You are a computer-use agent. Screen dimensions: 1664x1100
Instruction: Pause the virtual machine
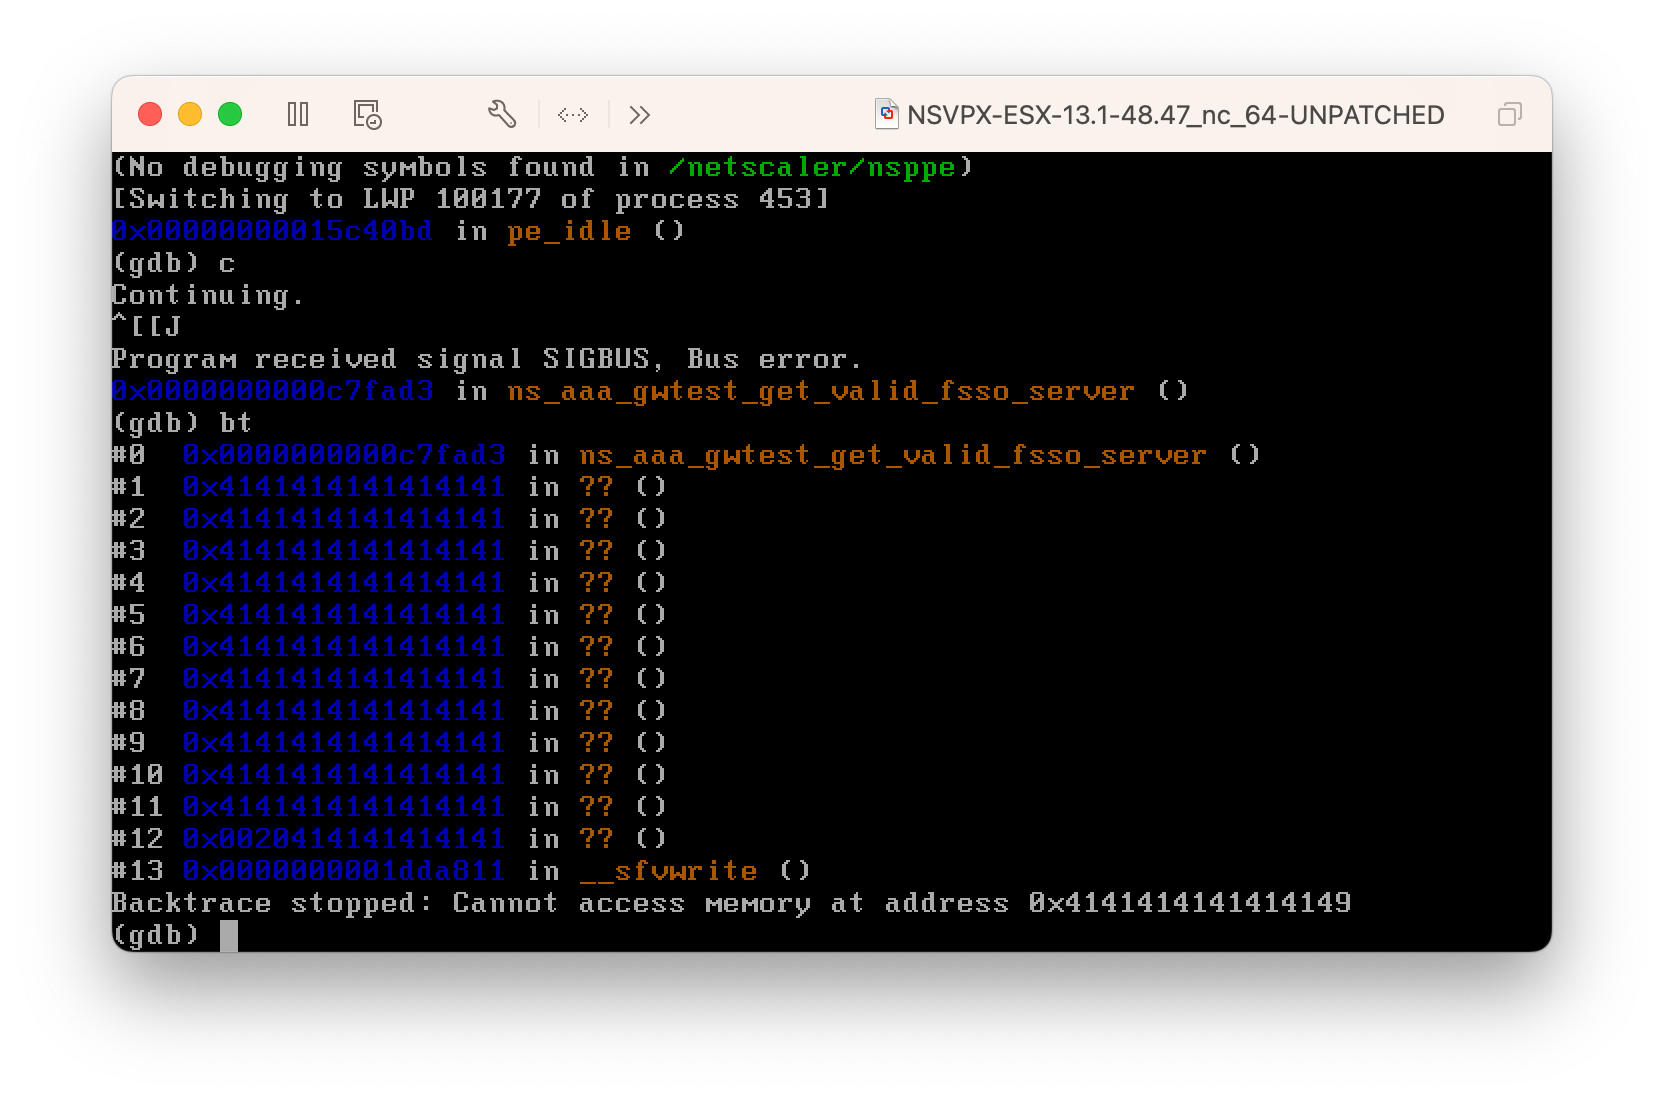point(297,114)
